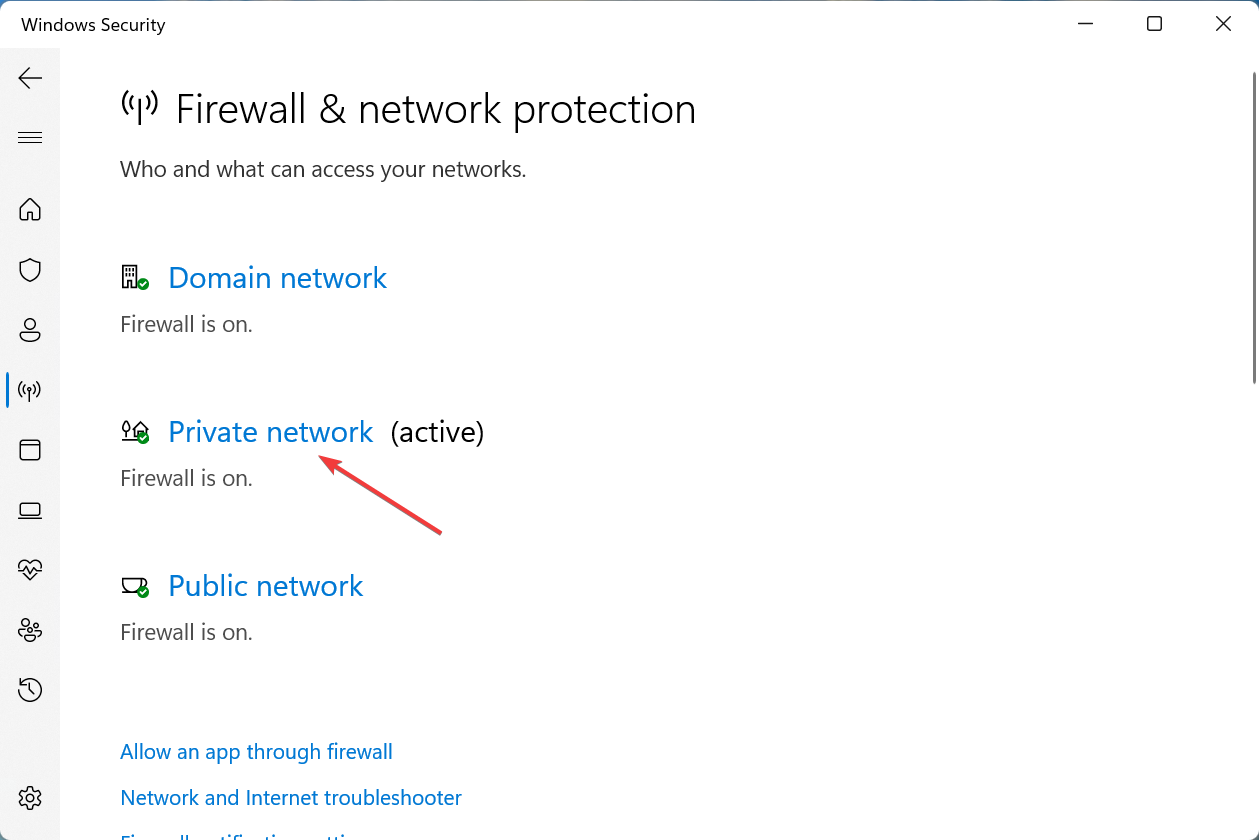Open Public network settings link
The width and height of the screenshot is (1259, 840).
(265, 586)
